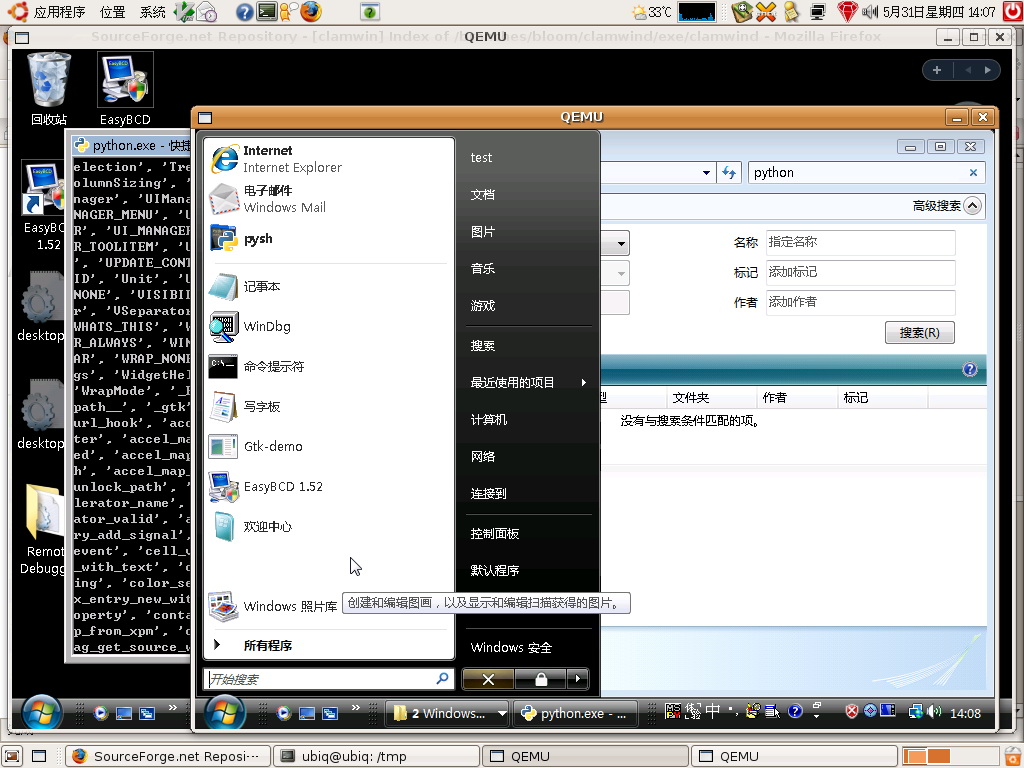Click the network connection tray icon

(x=916, y=711)
